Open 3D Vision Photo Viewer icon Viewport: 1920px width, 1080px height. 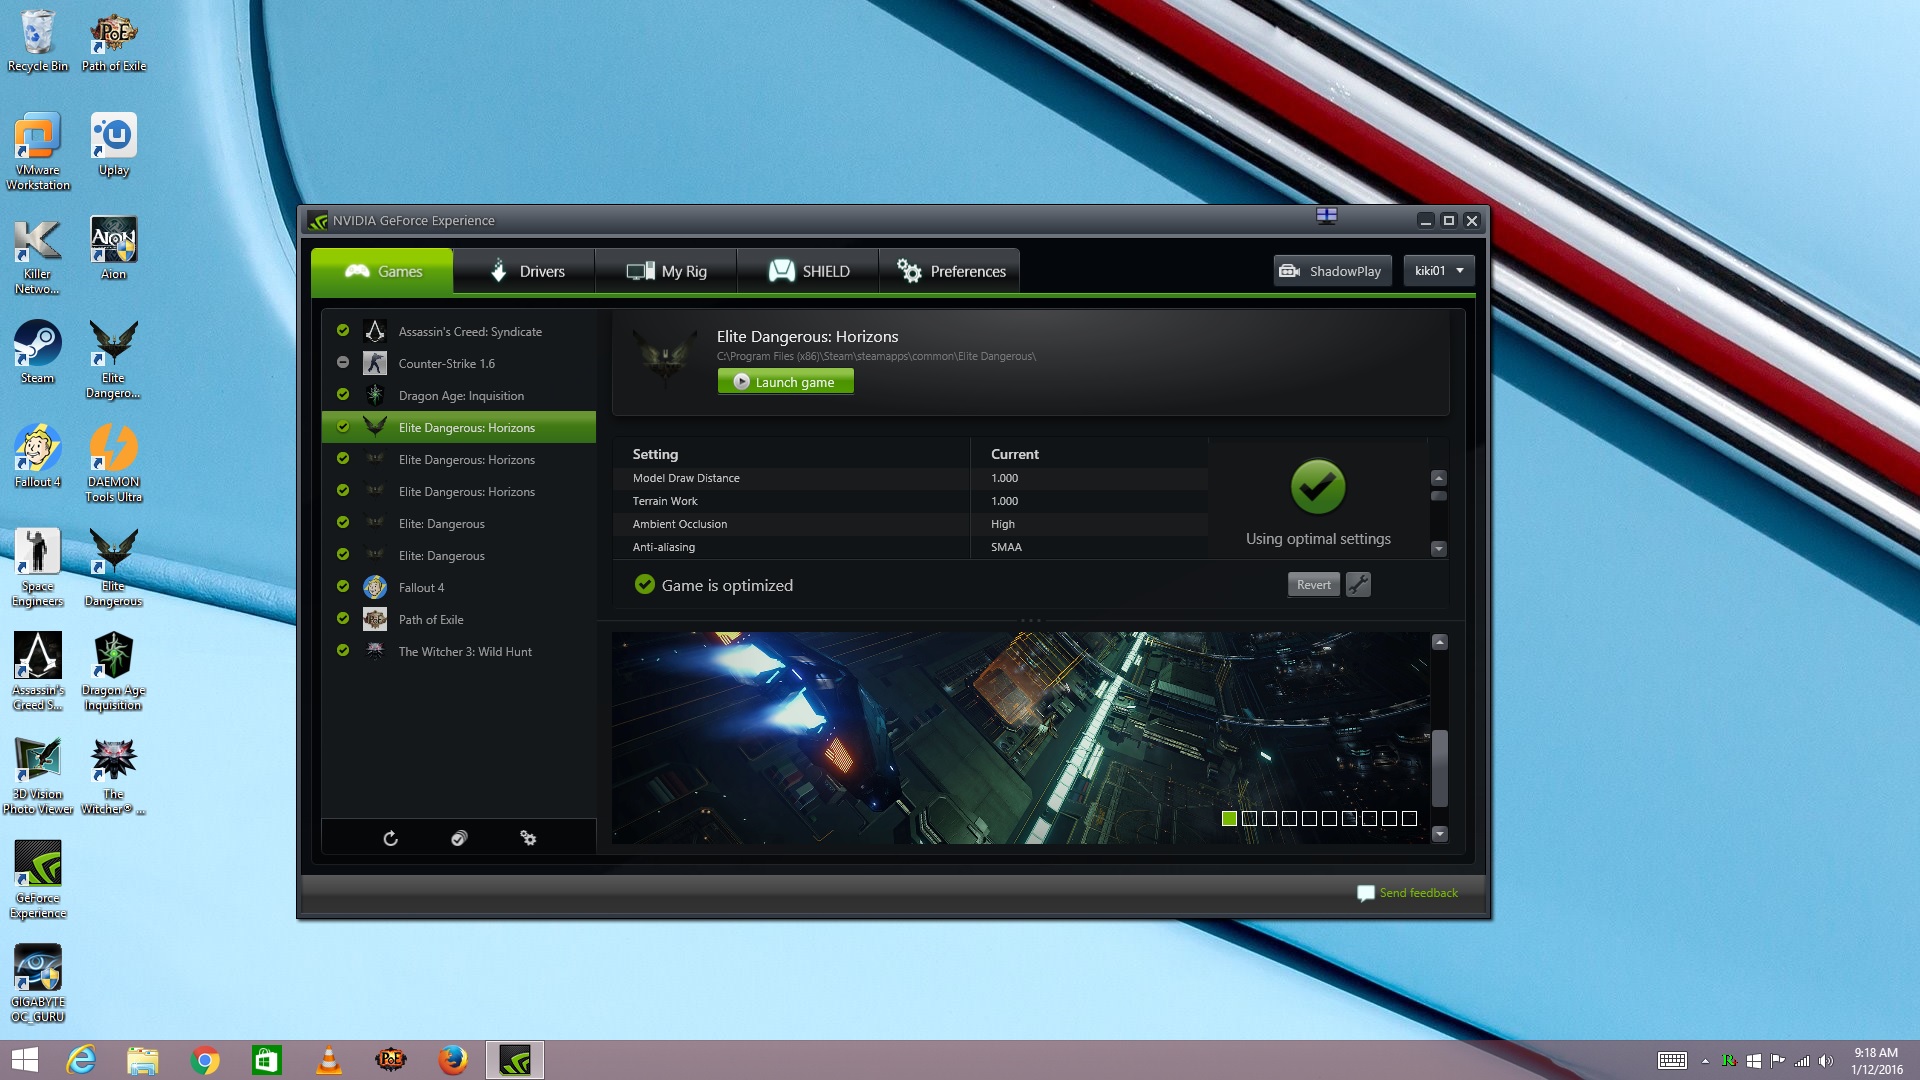(38, 775)
